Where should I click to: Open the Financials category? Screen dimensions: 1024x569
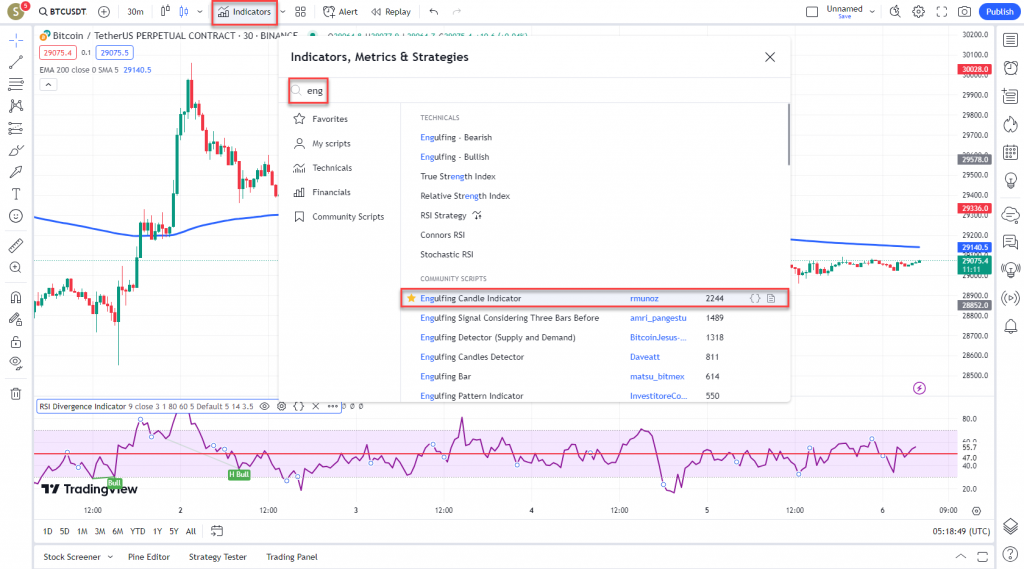(x=322, y=192)
